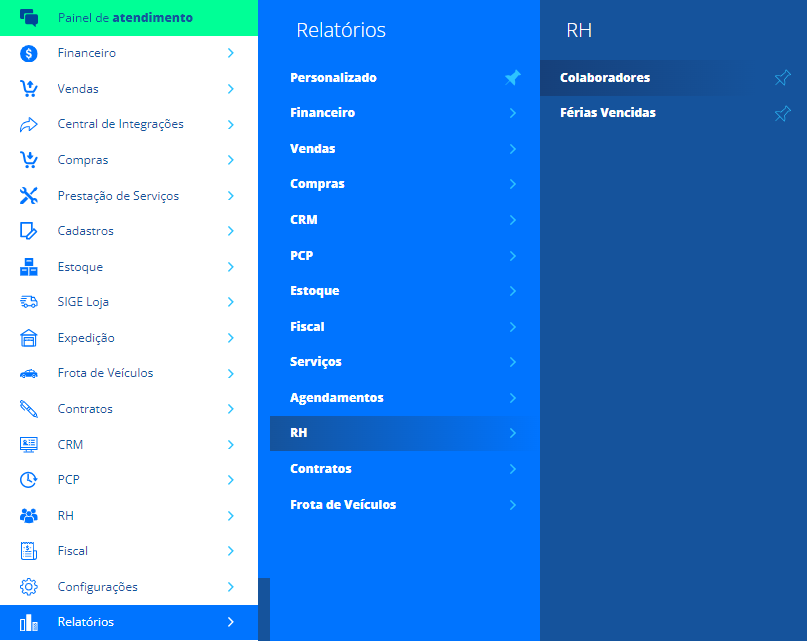Click the Prestação de Serviços tools icon

click(x=29, y=196)
